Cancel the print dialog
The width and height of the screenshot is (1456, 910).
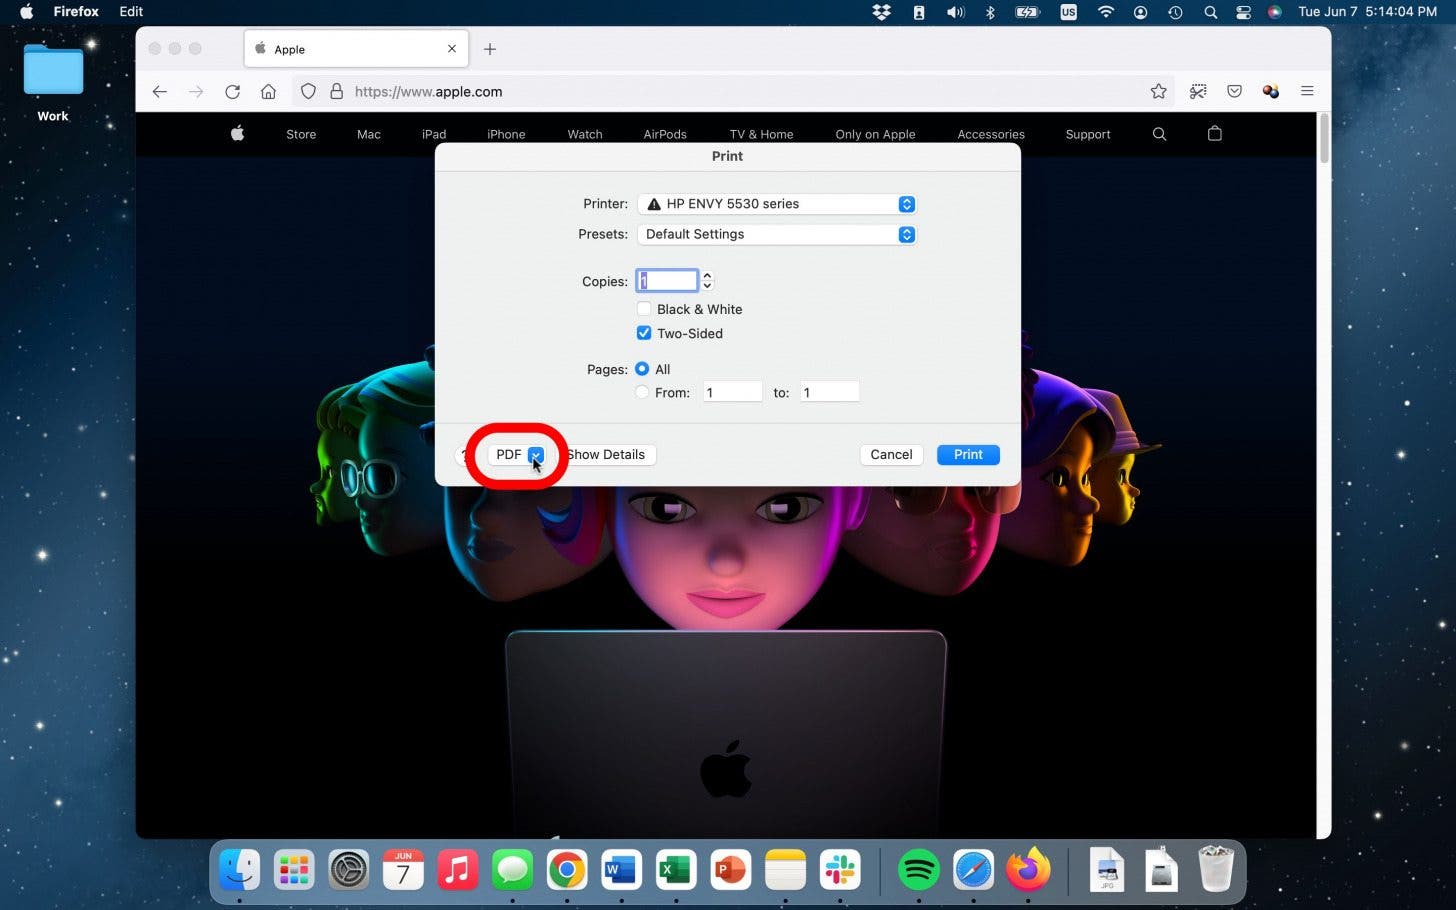[891, 454]
